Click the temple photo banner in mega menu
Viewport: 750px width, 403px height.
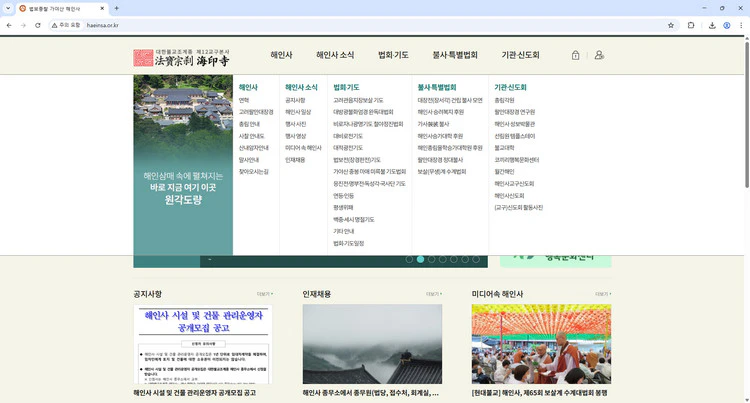tap(183, 164)
